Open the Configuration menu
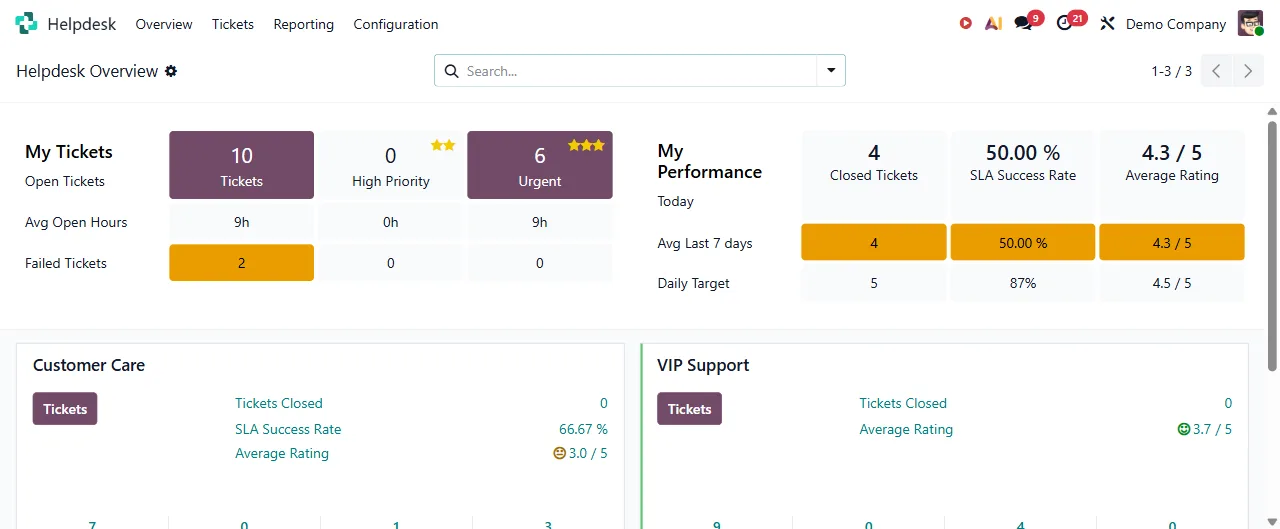 pyautogui.click(x=396, y=24)
